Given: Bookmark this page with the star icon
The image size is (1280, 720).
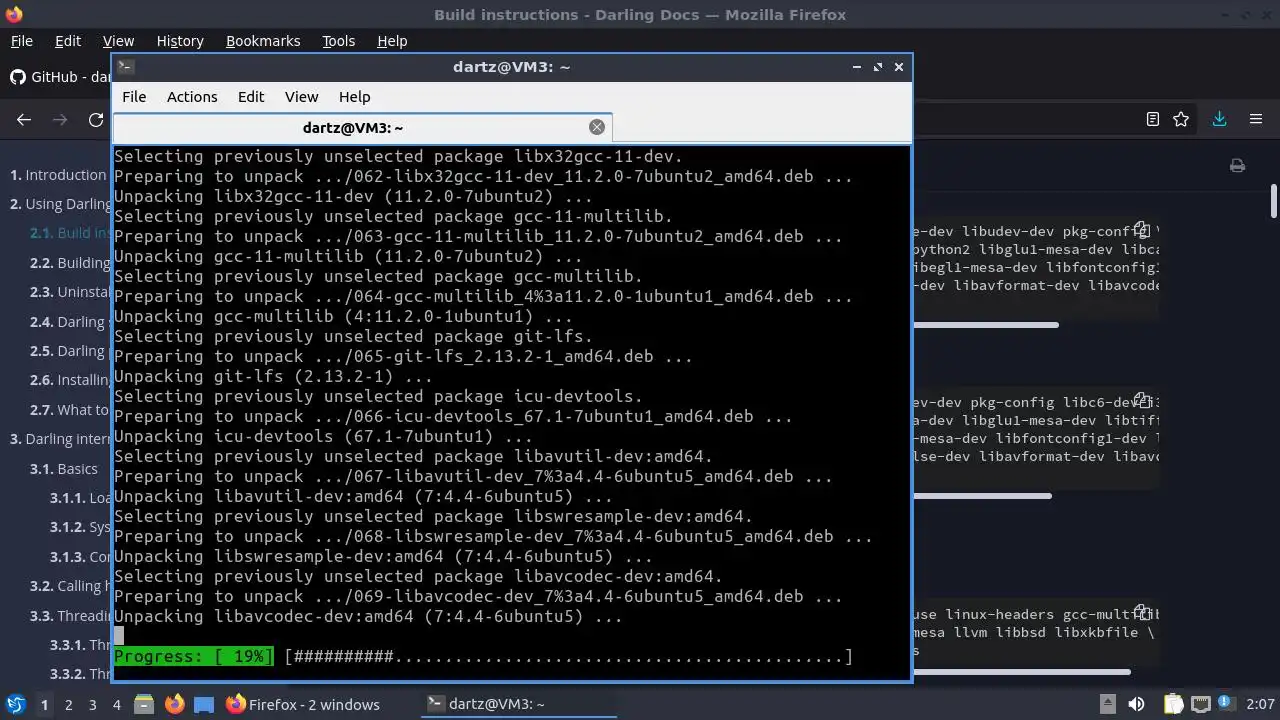Looking at the screenshot, I should point(1181,119).
